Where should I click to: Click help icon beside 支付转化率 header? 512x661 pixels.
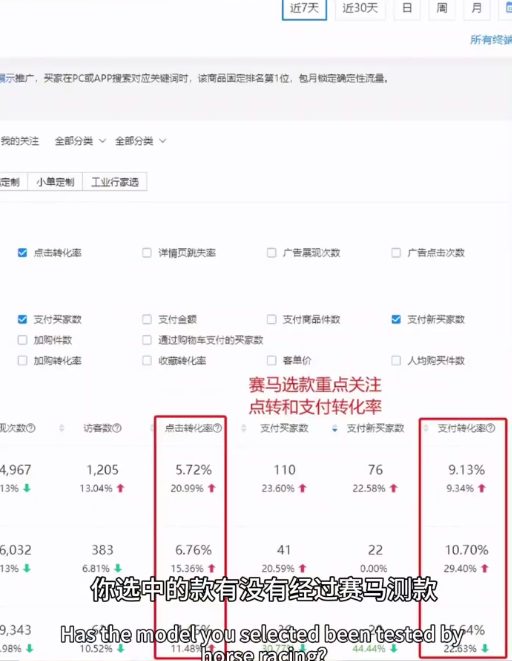click(491, 428)
